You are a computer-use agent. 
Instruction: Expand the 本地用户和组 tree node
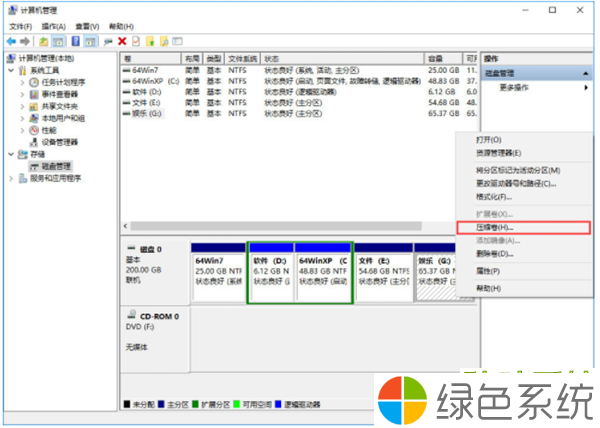point(22,118)
